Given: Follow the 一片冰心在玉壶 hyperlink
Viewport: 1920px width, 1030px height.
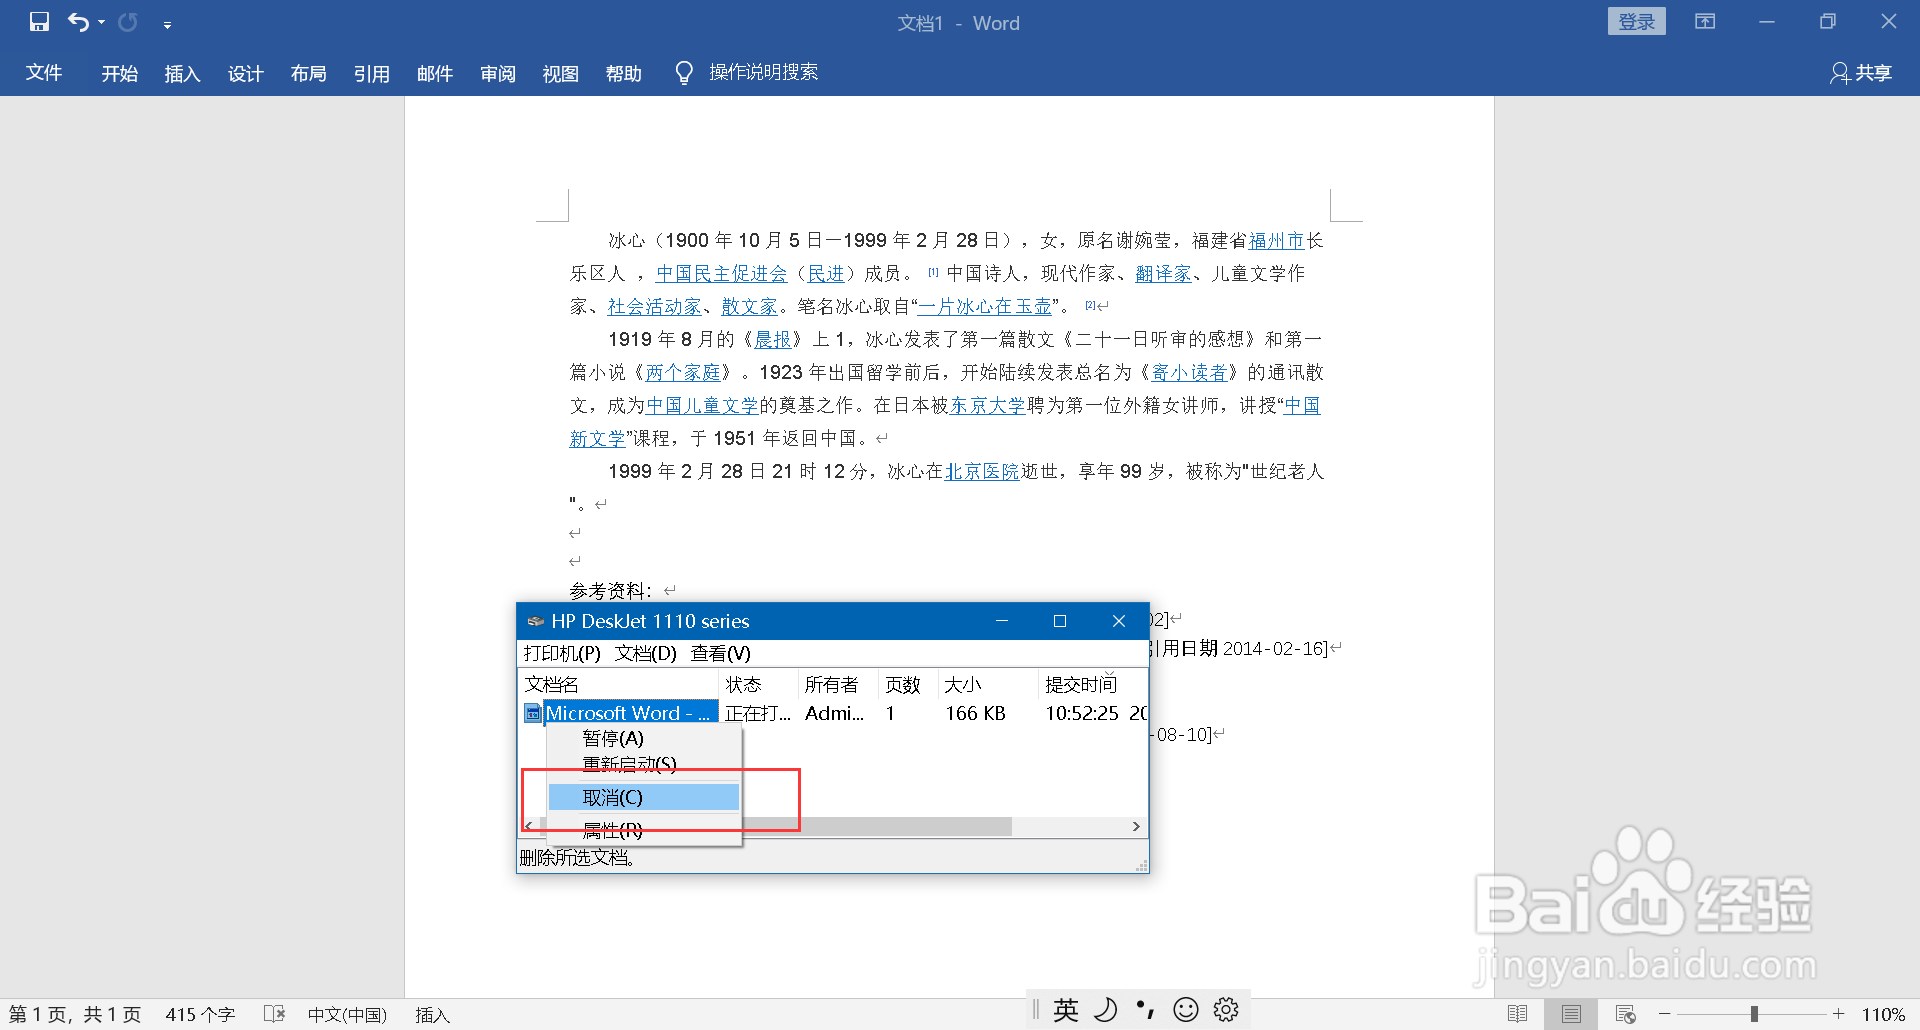Looking at the screenshot, I should (985, 307).
